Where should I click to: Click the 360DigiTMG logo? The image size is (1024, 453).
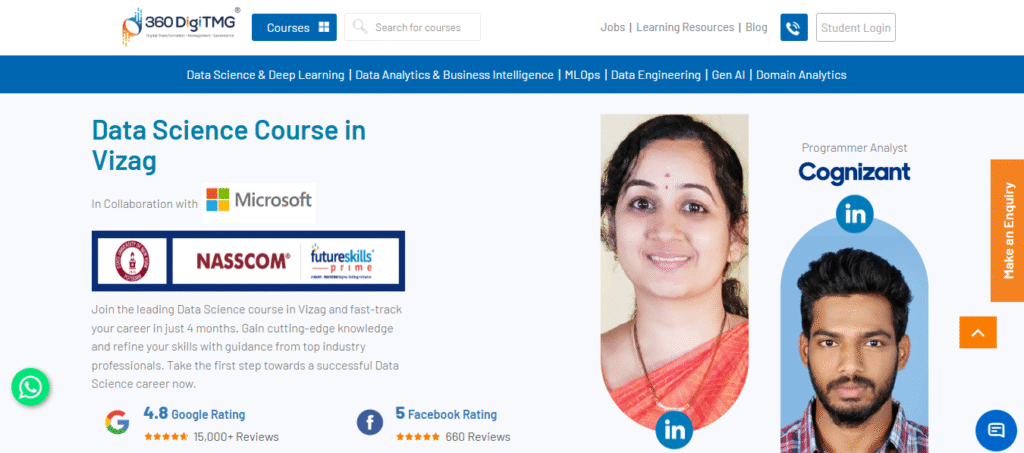(181, 26)
